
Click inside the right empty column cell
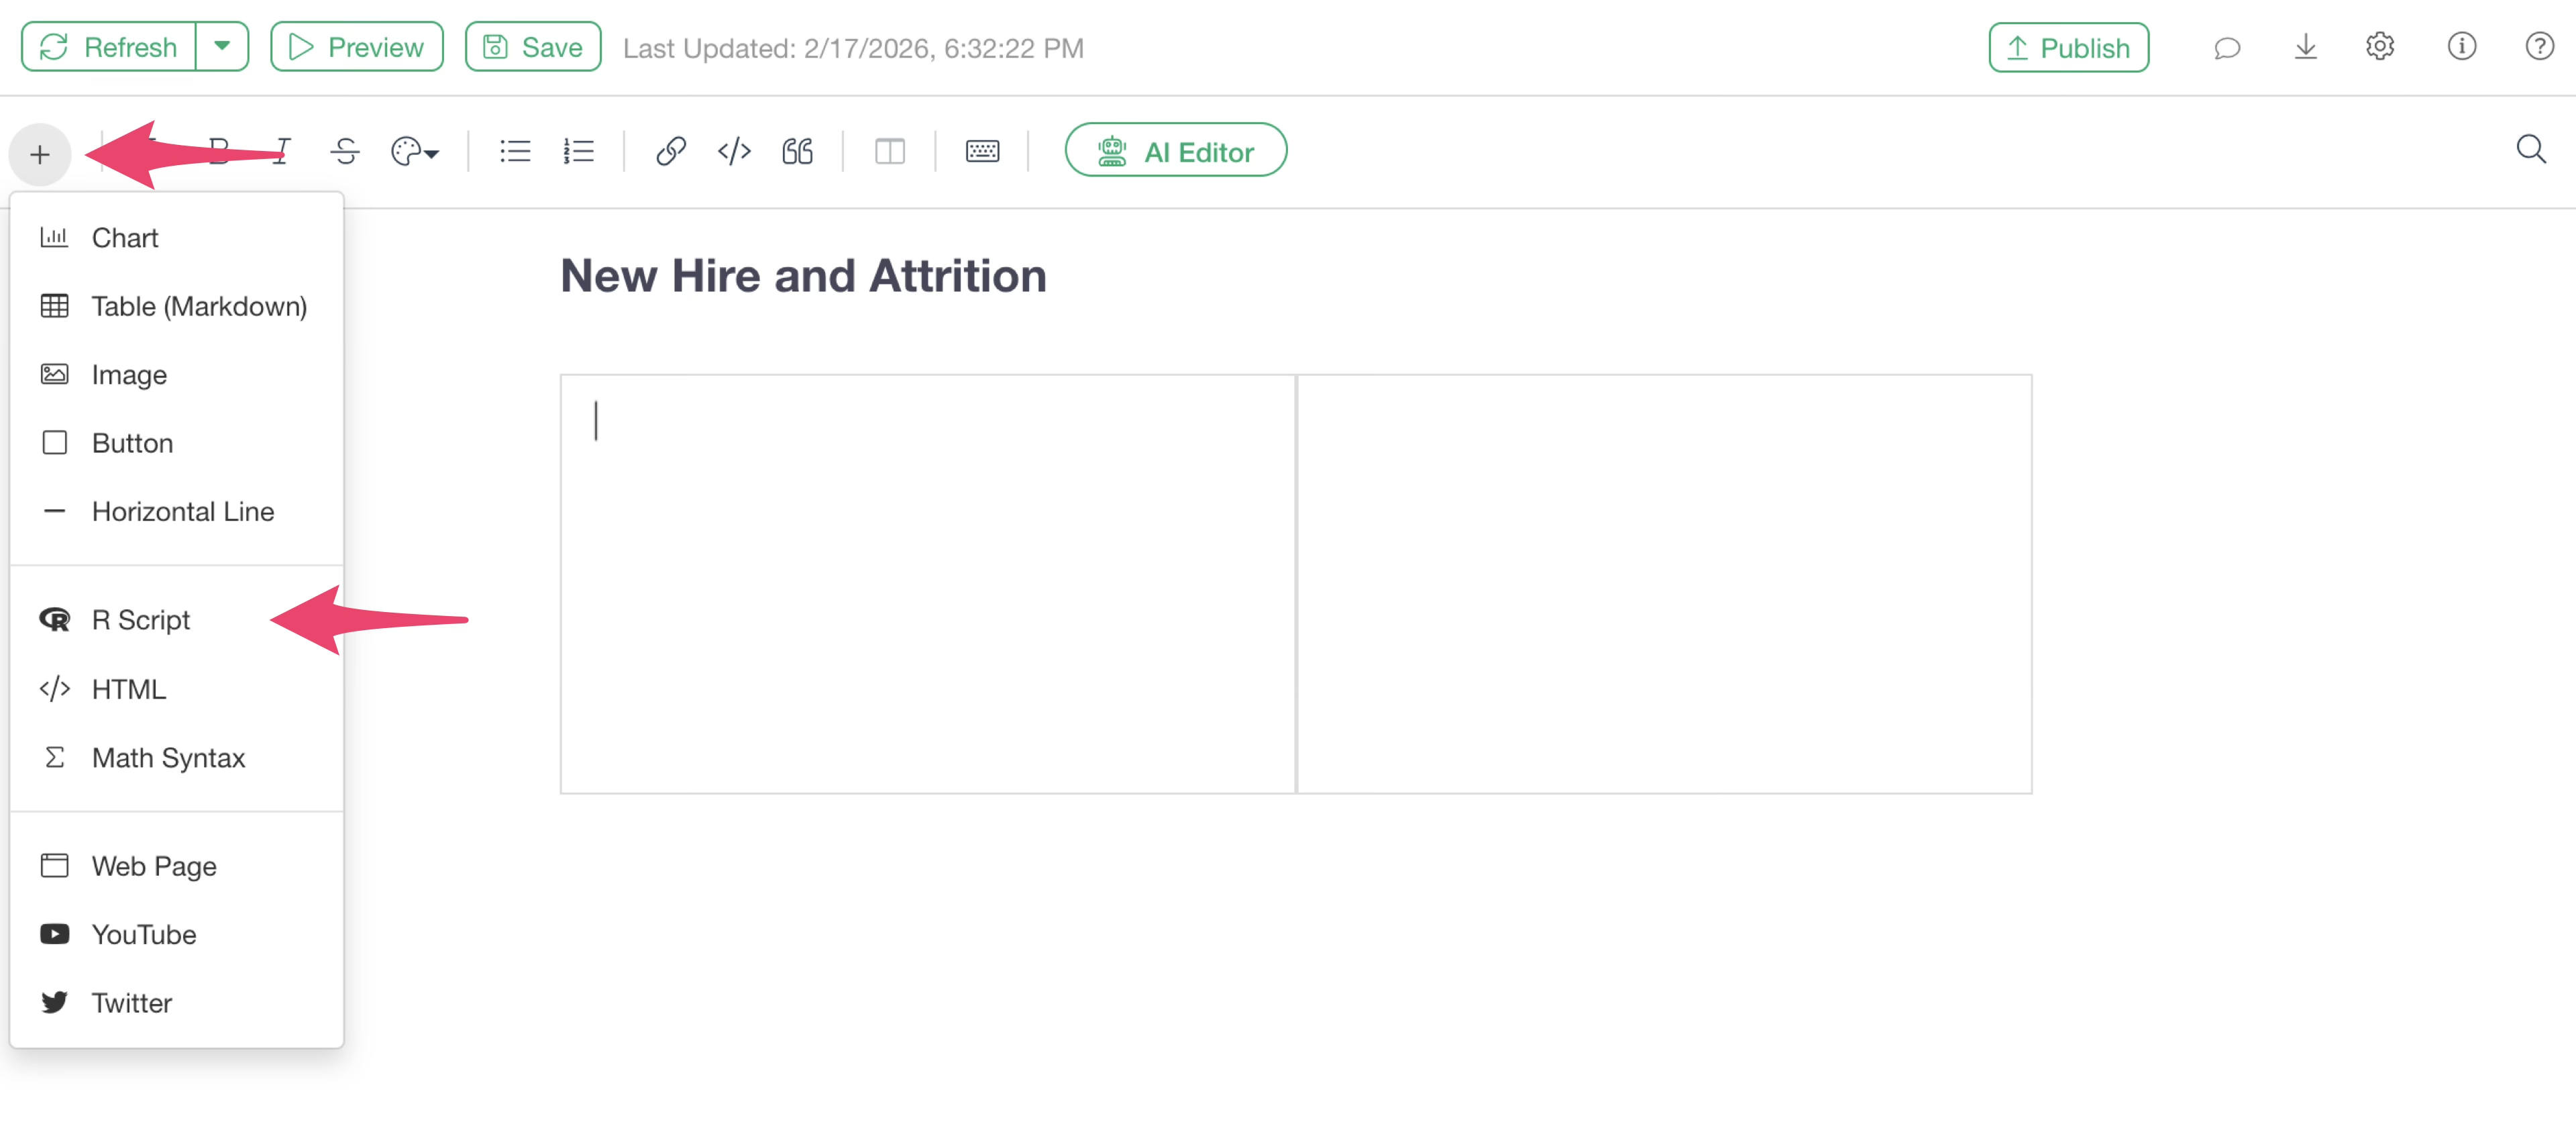pos(1664,584)
